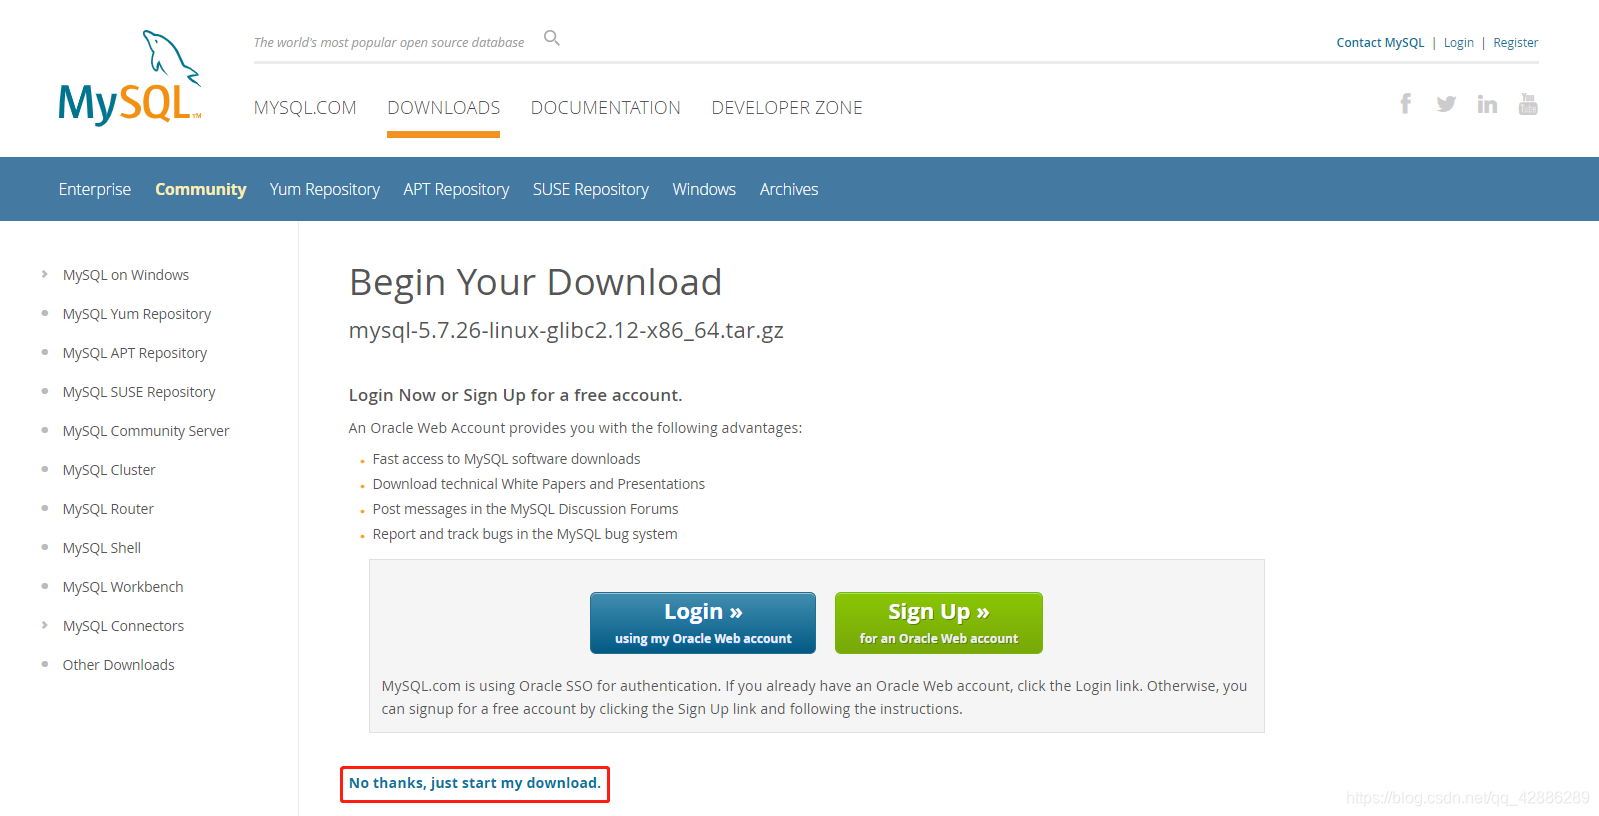Screen dimensions: 1599x816
Task: Open MySQL APT Repository sidebar link
Action: (x=135, y=353)
